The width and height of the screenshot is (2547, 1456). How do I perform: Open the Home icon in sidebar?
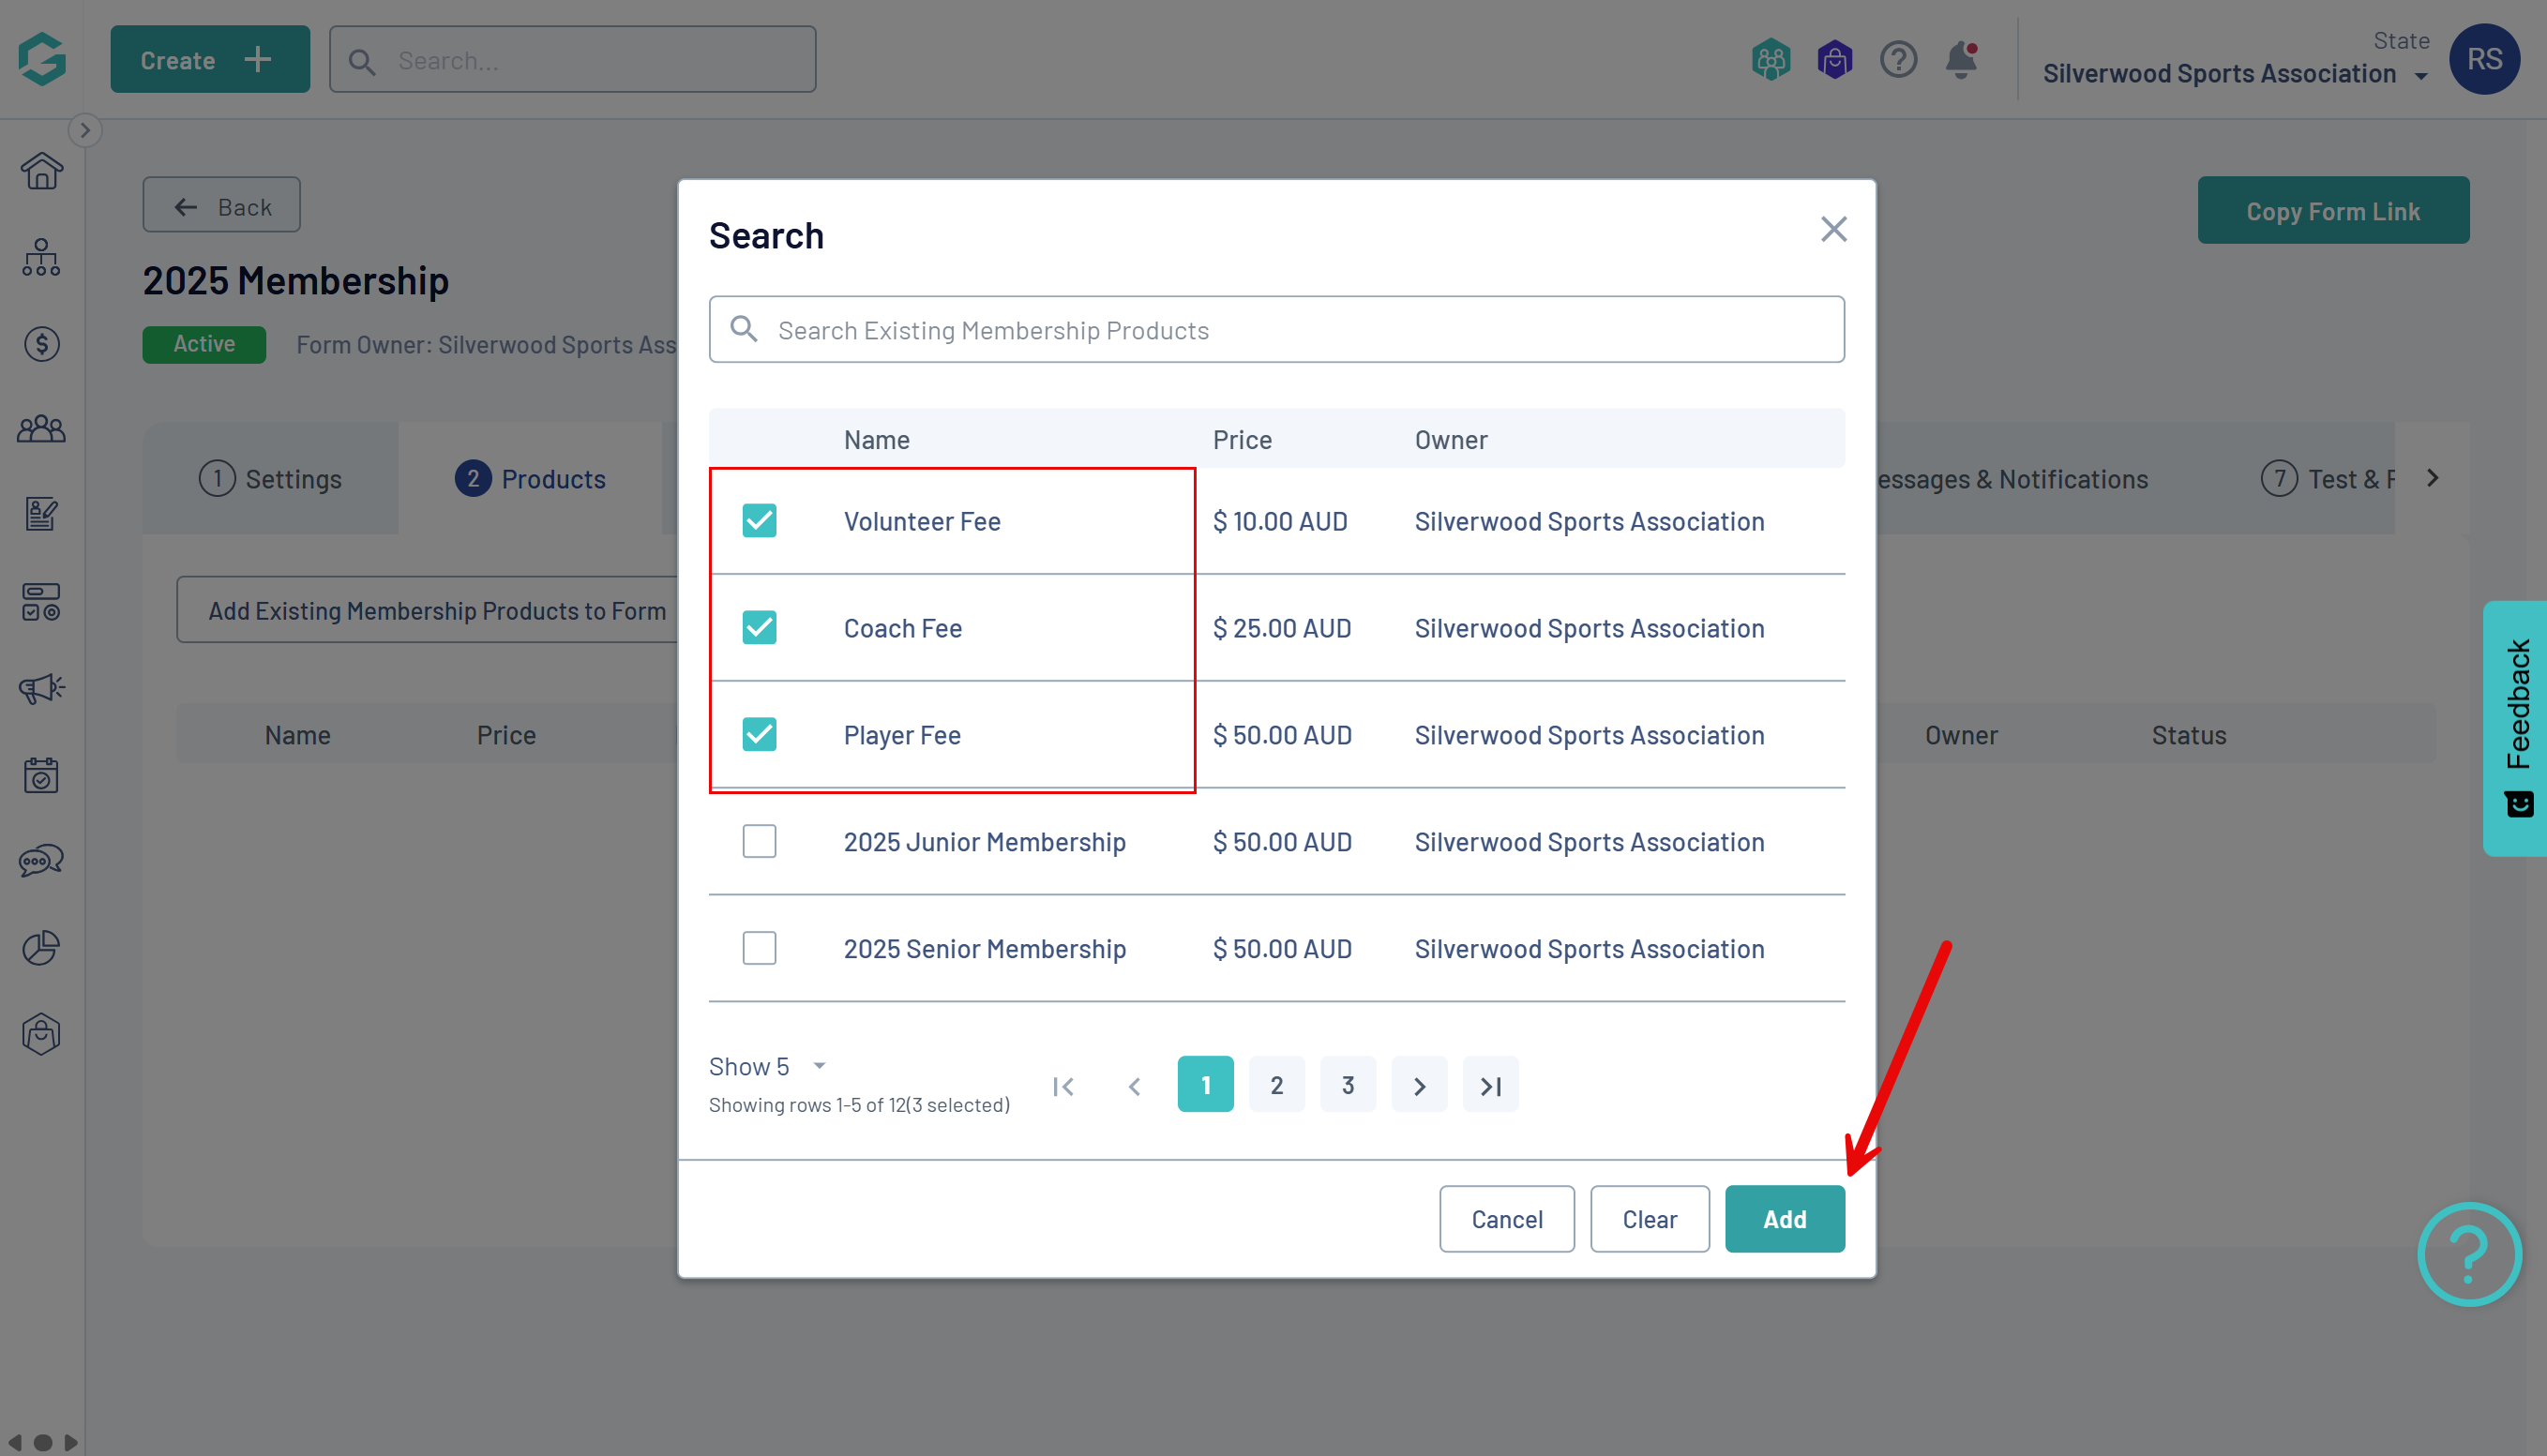42,171
